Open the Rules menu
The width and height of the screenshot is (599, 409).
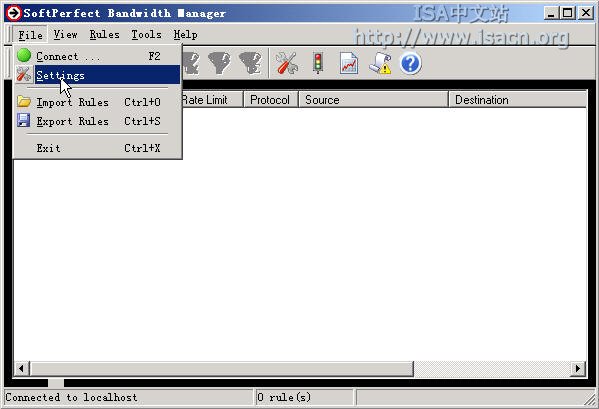(x=104, y=35)
